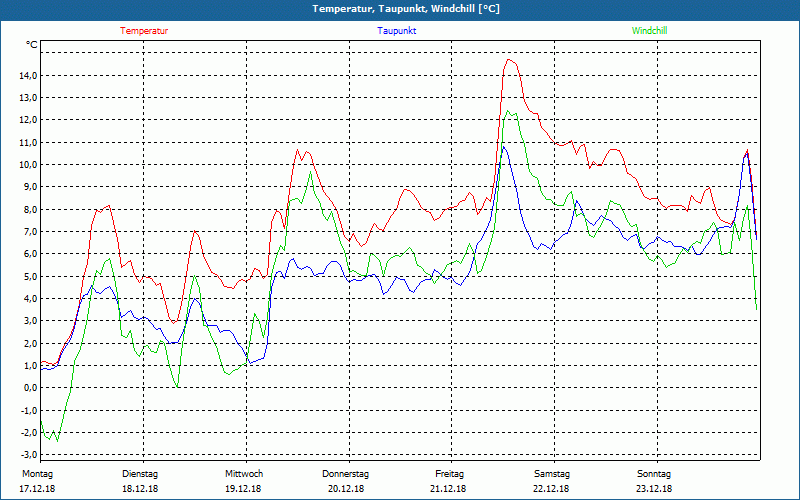
Task: Click the date 19.12.18
Action: click(x=243, y=489)
